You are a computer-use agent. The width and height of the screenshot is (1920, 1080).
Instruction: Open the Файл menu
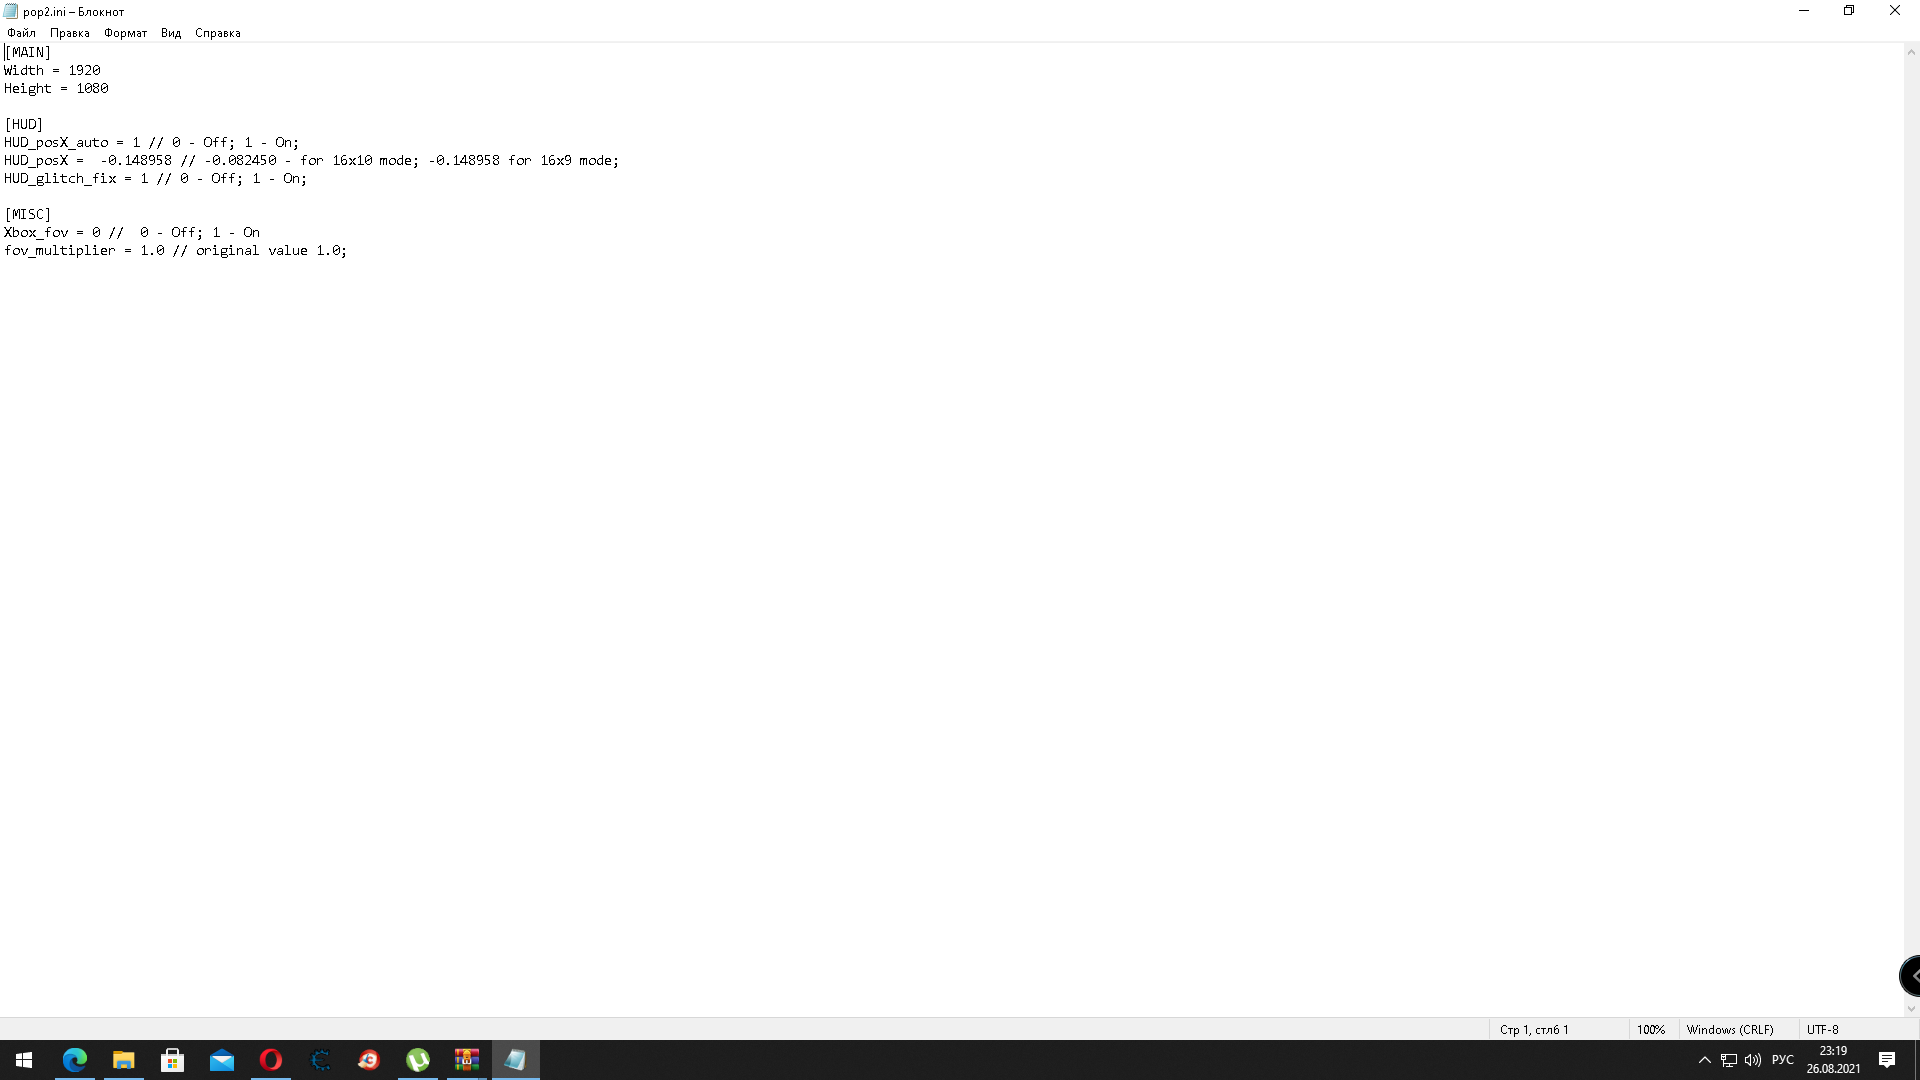point(21,33)
